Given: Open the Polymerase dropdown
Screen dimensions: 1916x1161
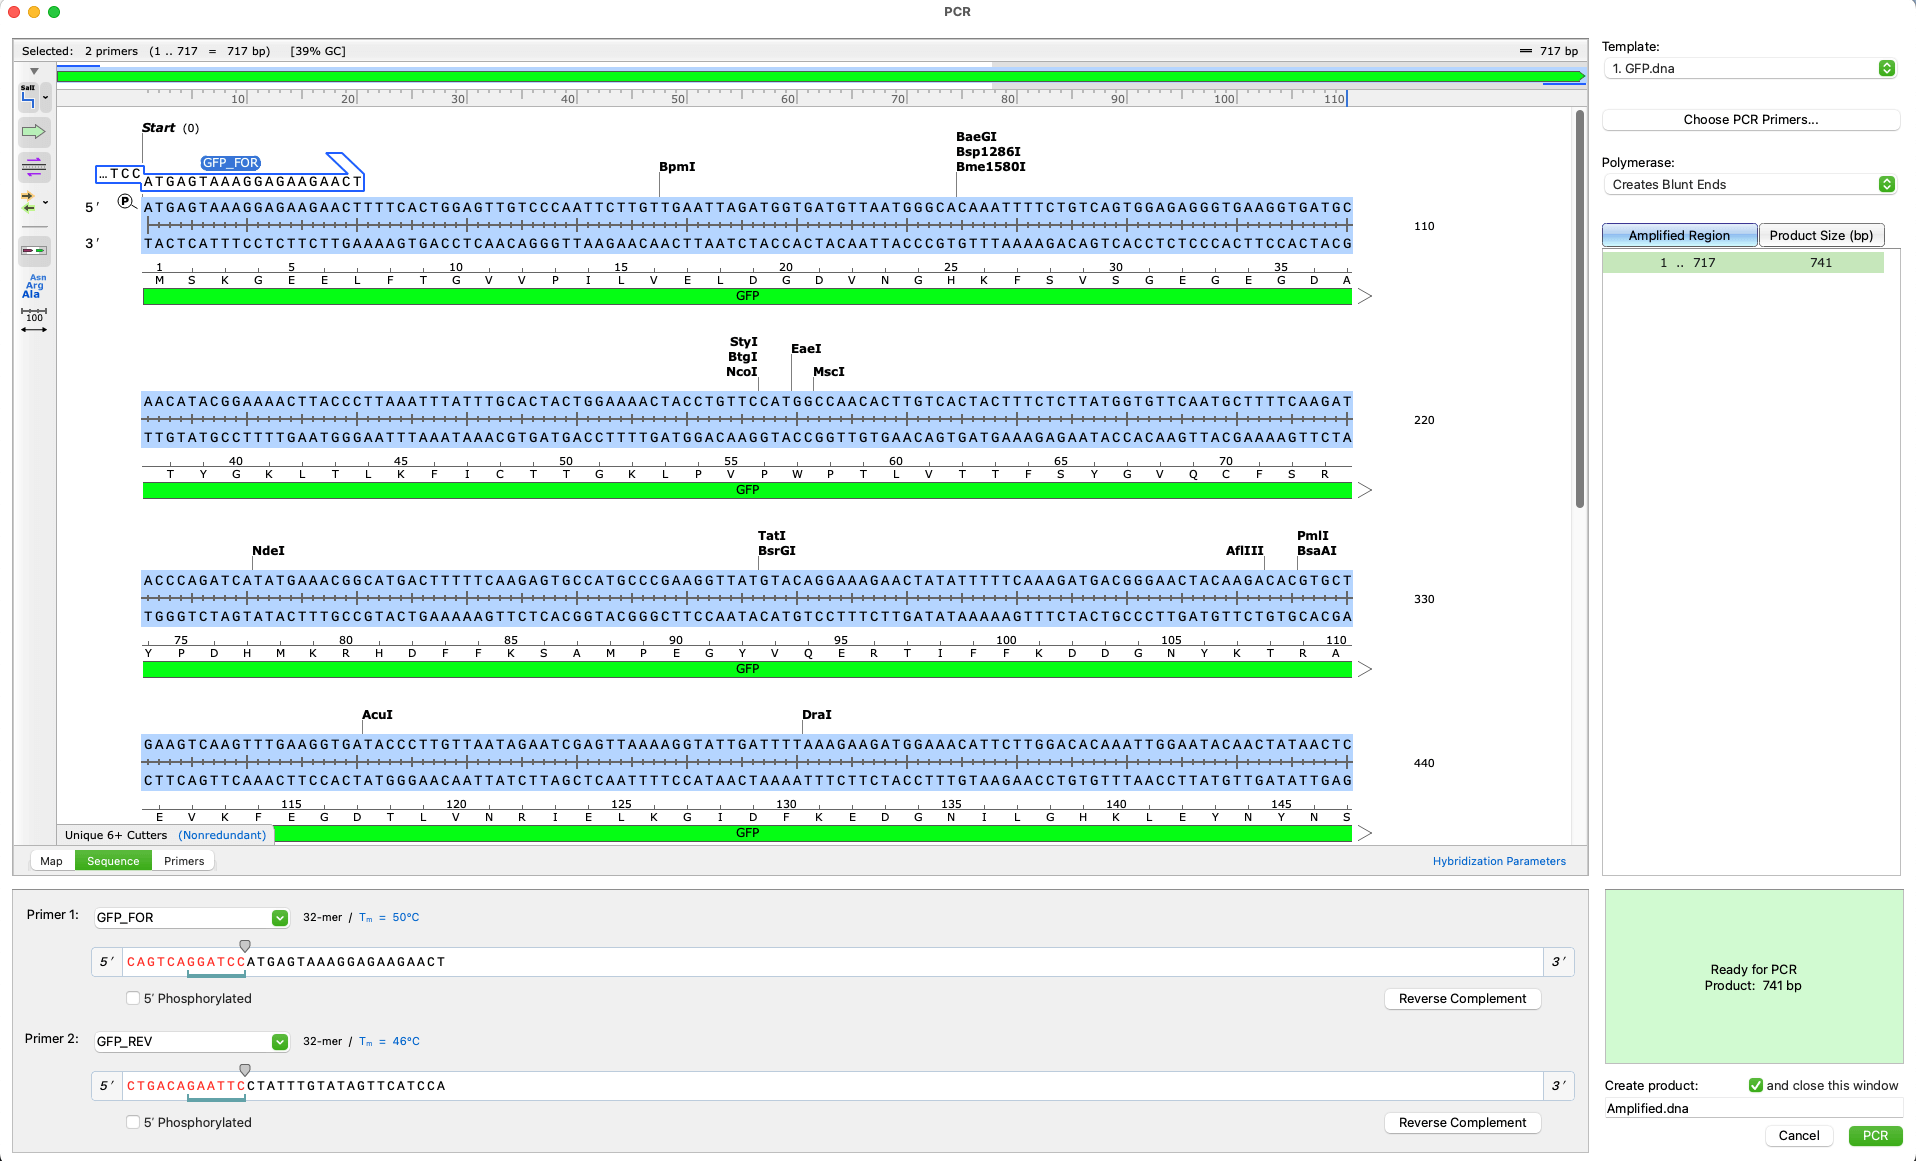Looking at the screenshot, I should pos(1751,184).
